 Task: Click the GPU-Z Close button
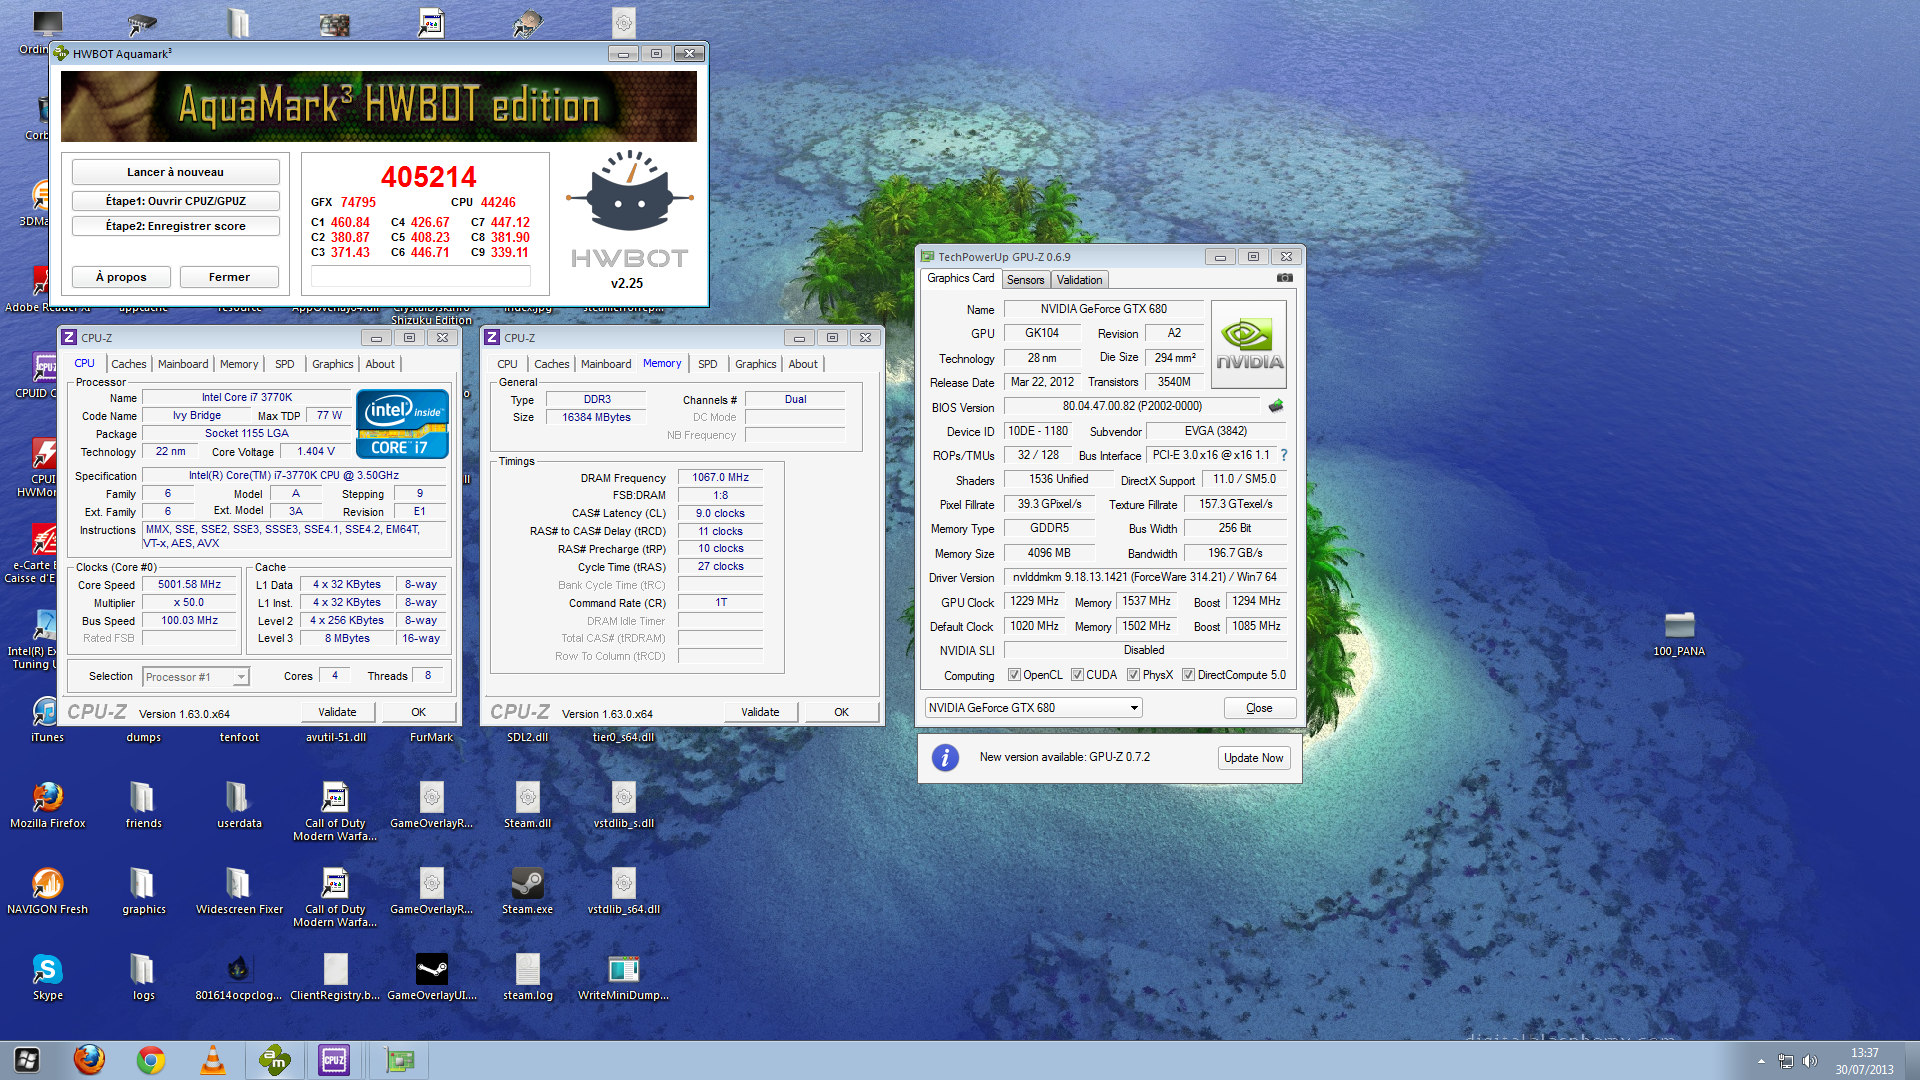1259,708
